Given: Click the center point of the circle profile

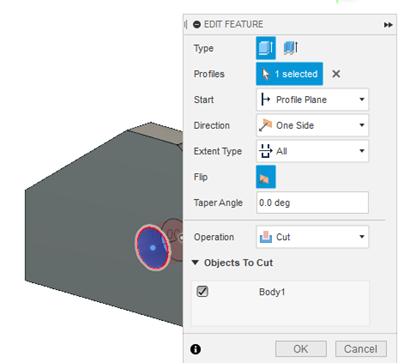Looking at the screenshot, I should [x=153, y=248].
